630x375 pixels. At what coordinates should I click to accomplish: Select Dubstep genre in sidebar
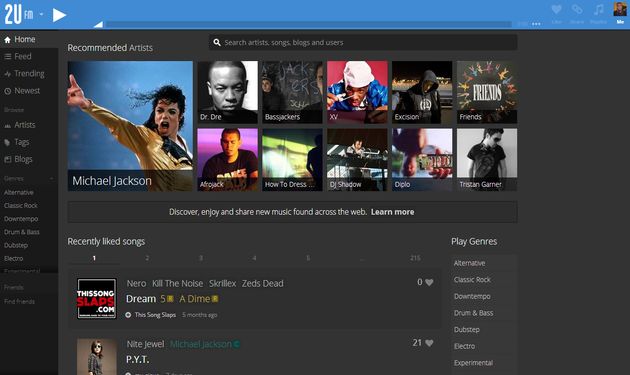pyautogui.click(x=16, y=245)
